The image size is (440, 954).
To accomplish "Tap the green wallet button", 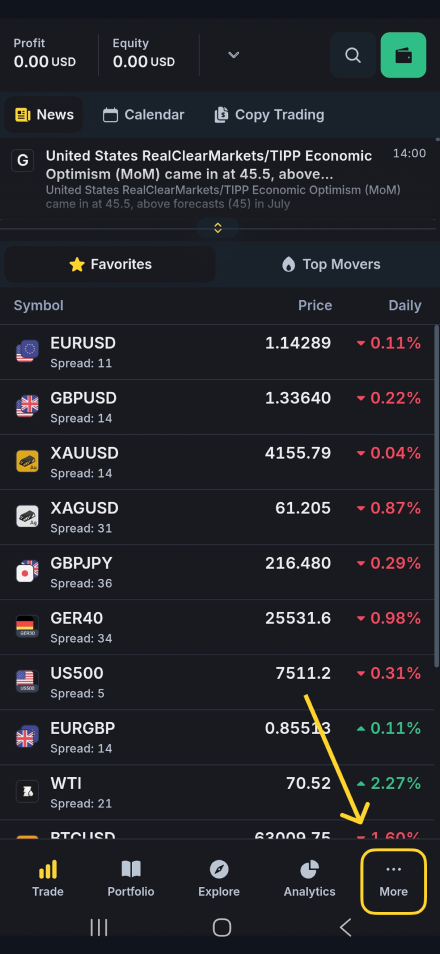I will pos(403,55).
